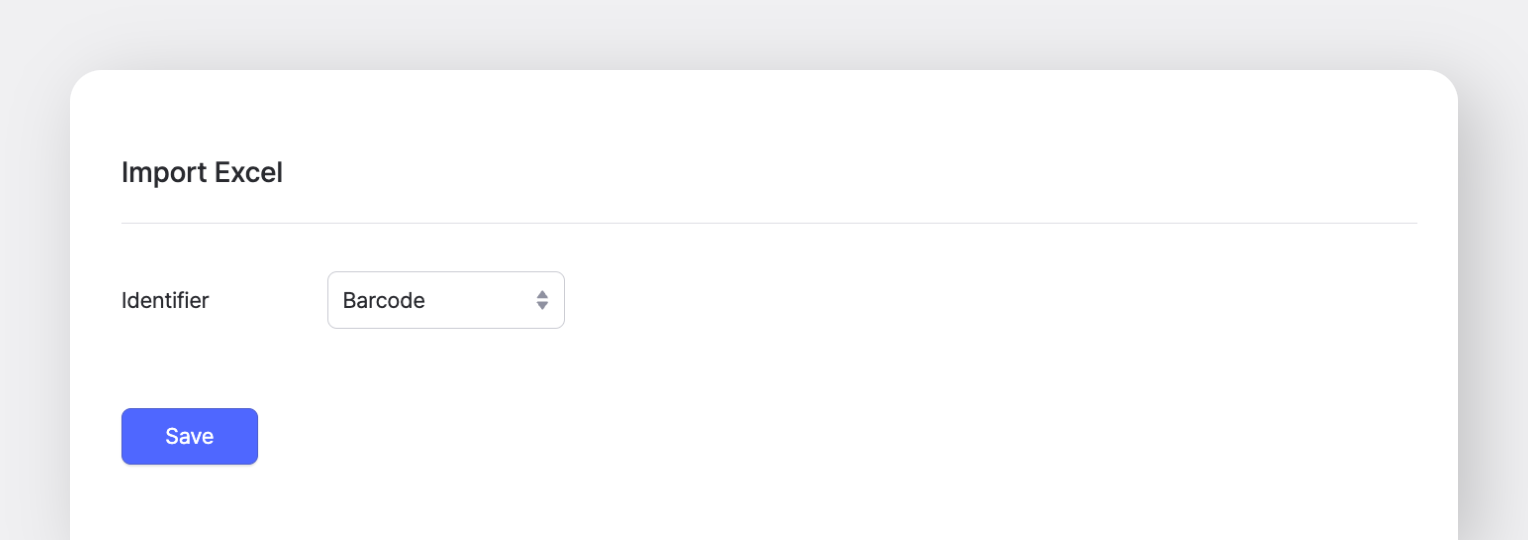Expand the Barcode select menu
The image size is (1528, 540).
(x=445, y=300)
